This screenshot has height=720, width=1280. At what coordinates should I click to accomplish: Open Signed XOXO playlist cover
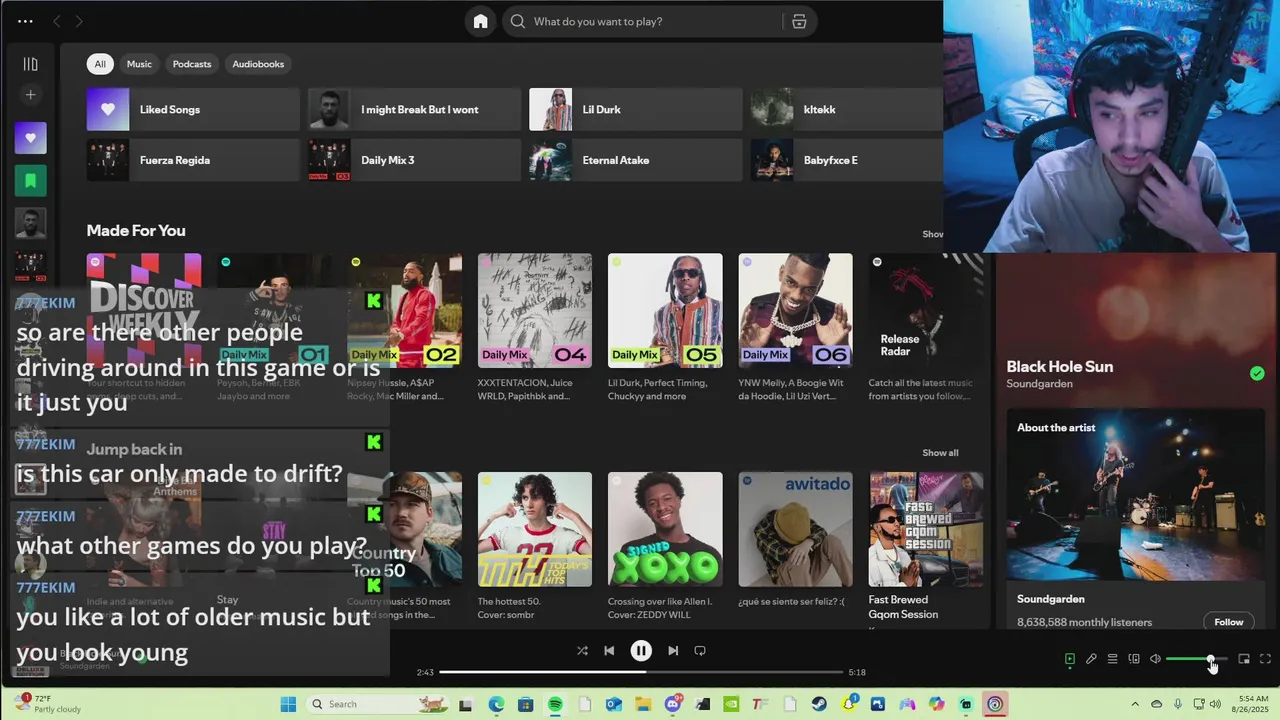(x=665, y=530)
